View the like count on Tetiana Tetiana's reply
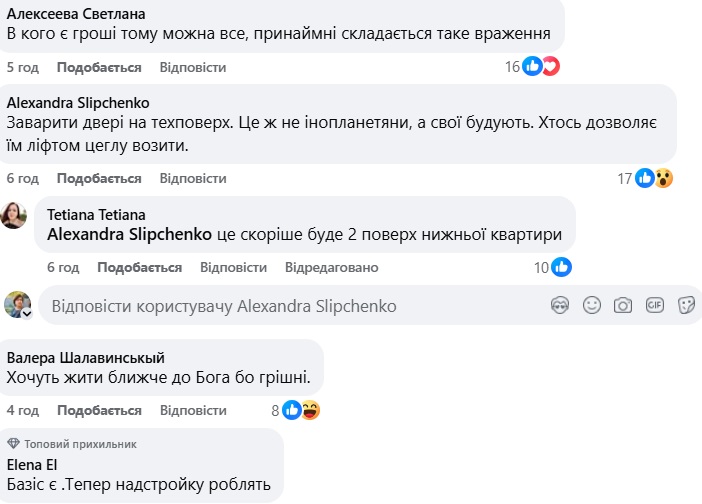Image resolution: width=702 pixels, height=504 pixels. point(552,267)
